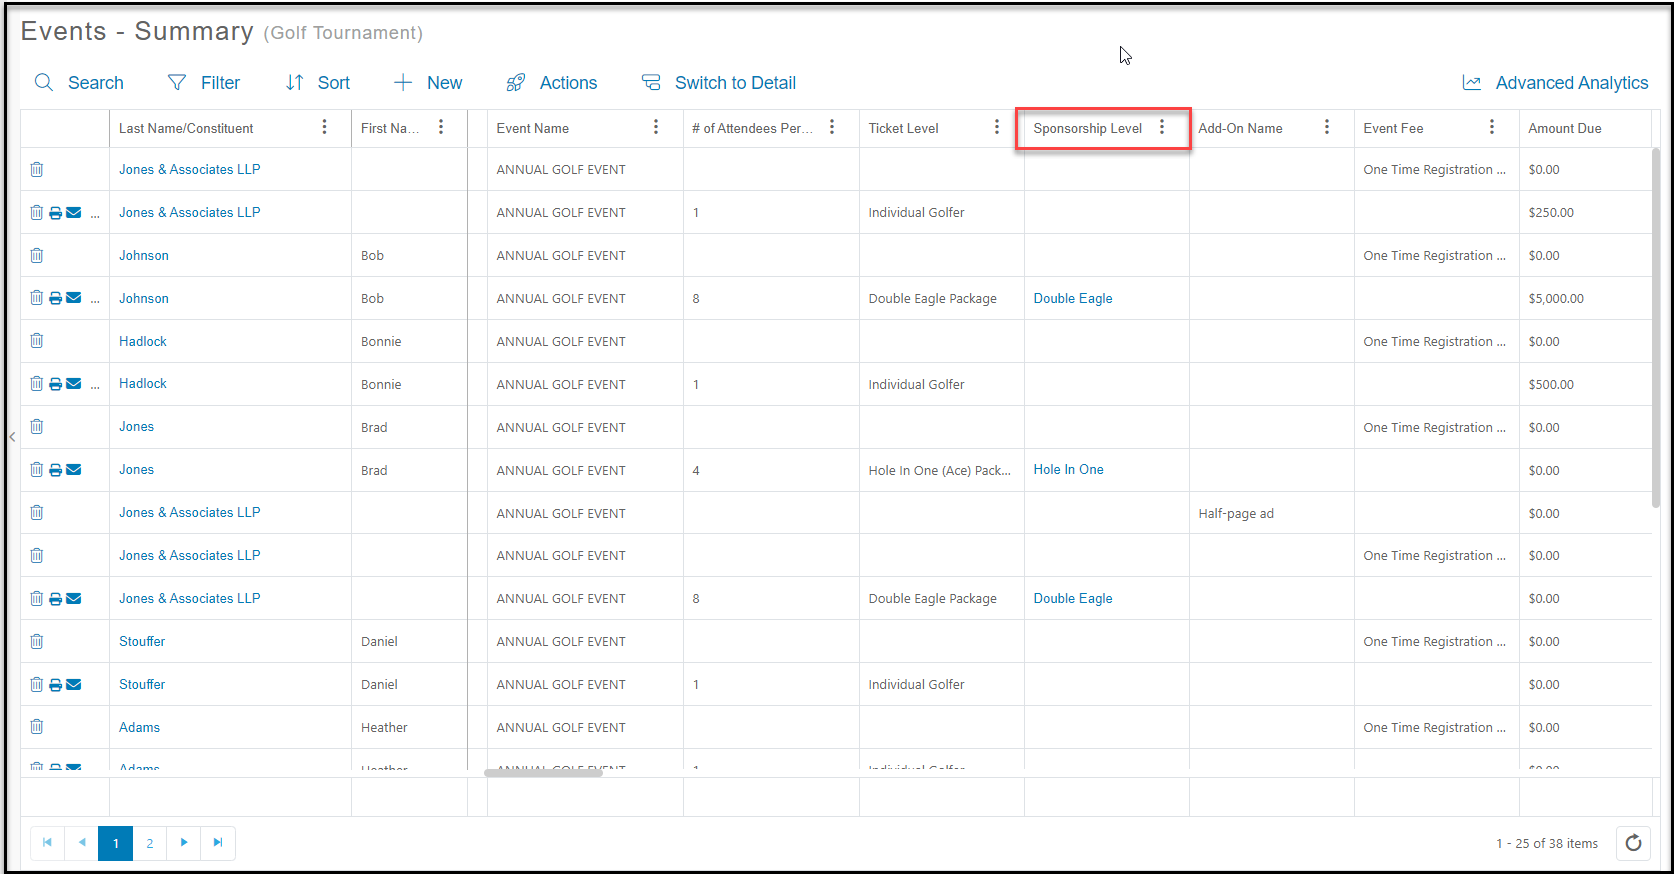Viewport: 1674px width, 874px height.
Task: Open Ticket Level column options menu
Action: (x=997, y=127)
